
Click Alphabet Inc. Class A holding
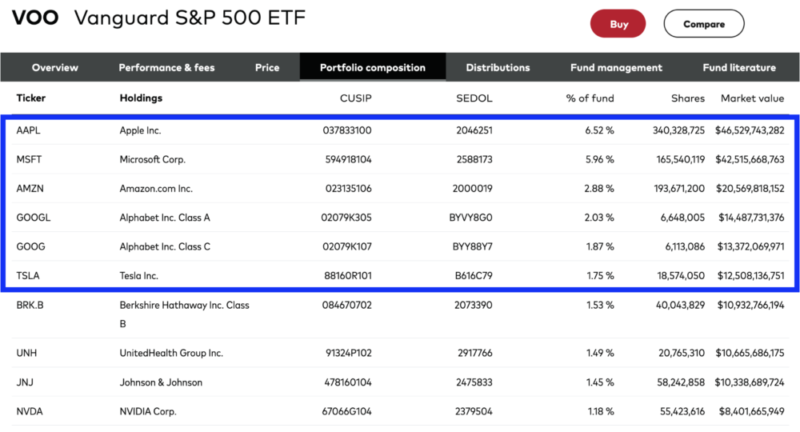165,218
